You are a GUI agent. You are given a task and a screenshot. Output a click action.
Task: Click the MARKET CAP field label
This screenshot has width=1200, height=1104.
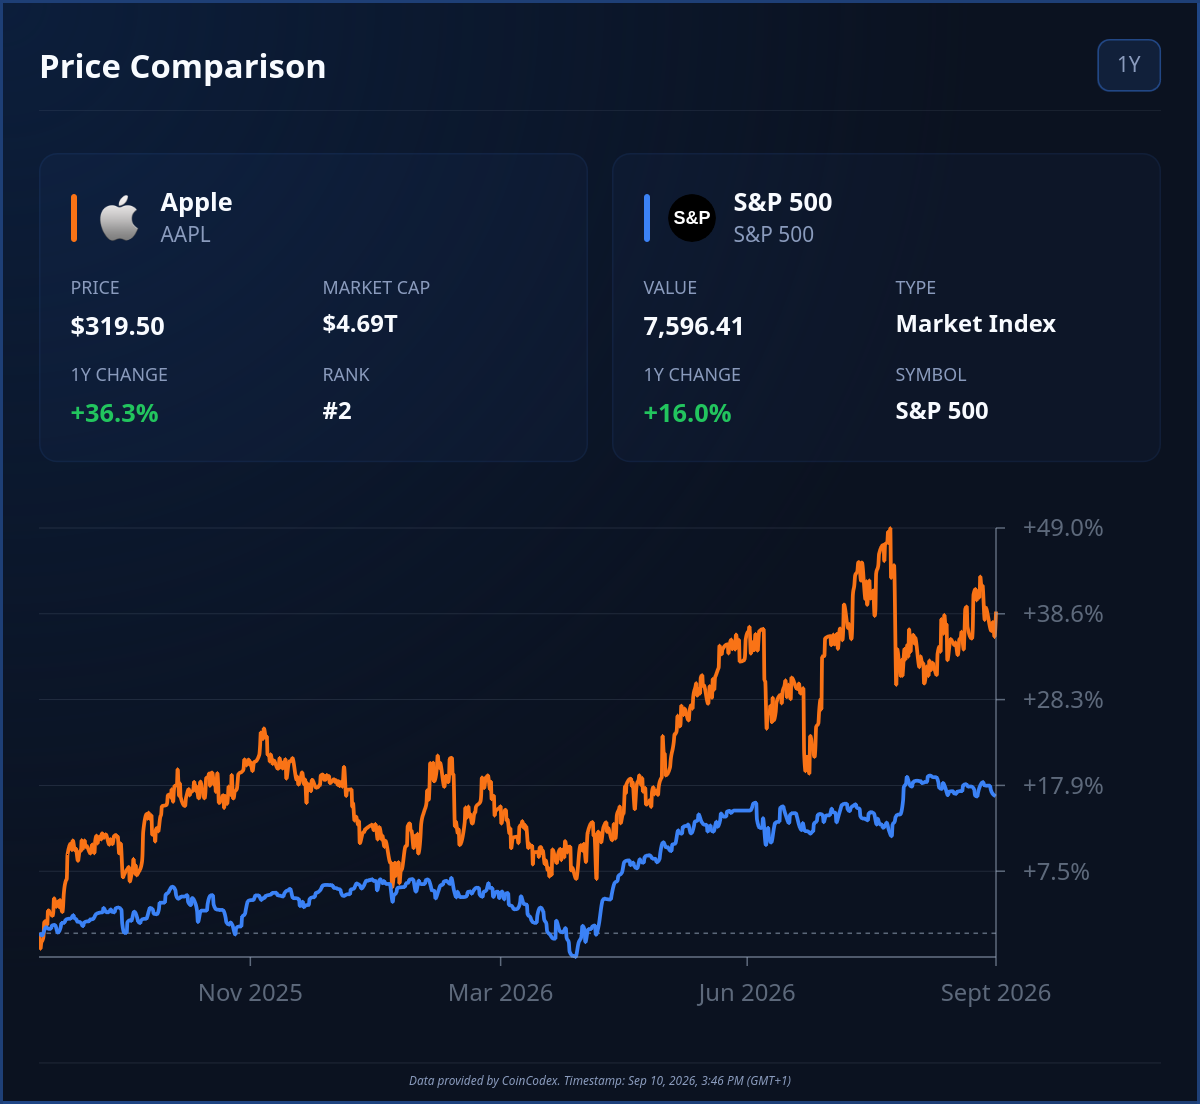click(376, 288)
